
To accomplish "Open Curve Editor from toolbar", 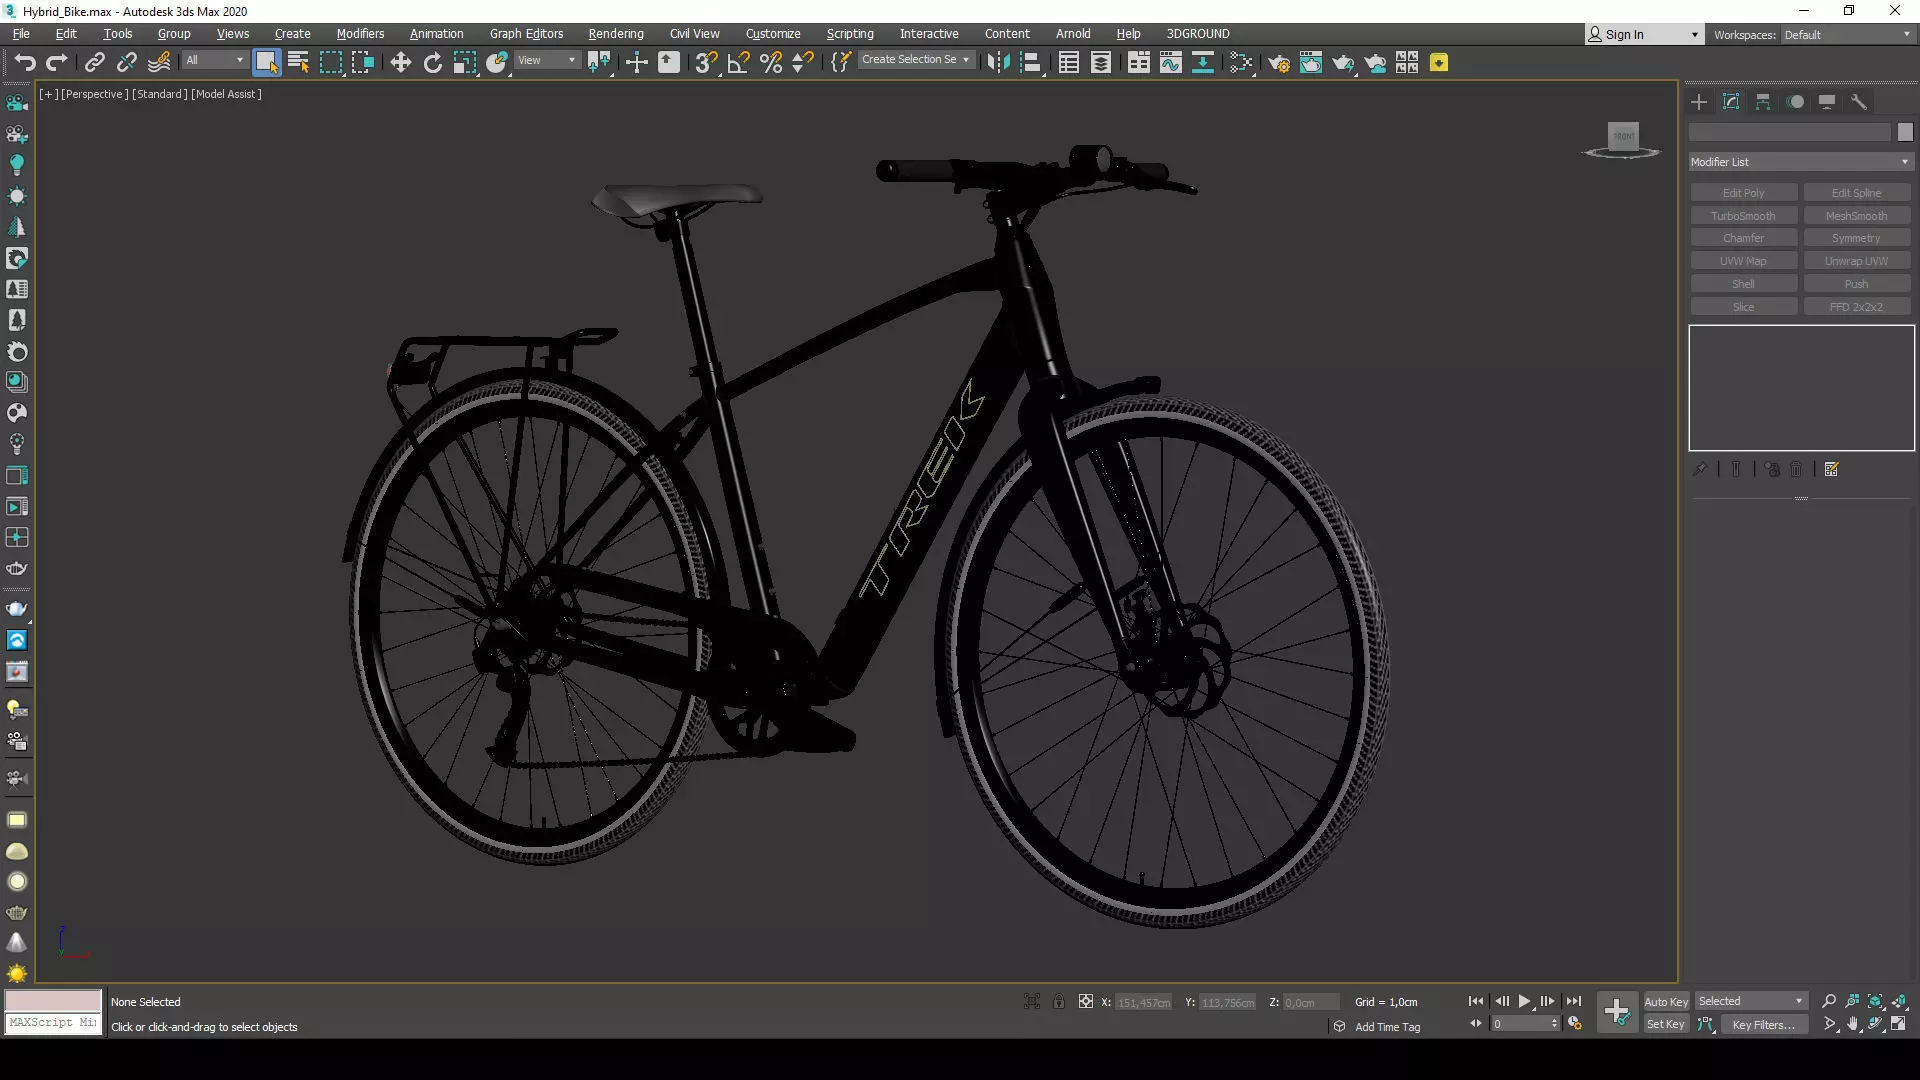I will [1170, 63].
